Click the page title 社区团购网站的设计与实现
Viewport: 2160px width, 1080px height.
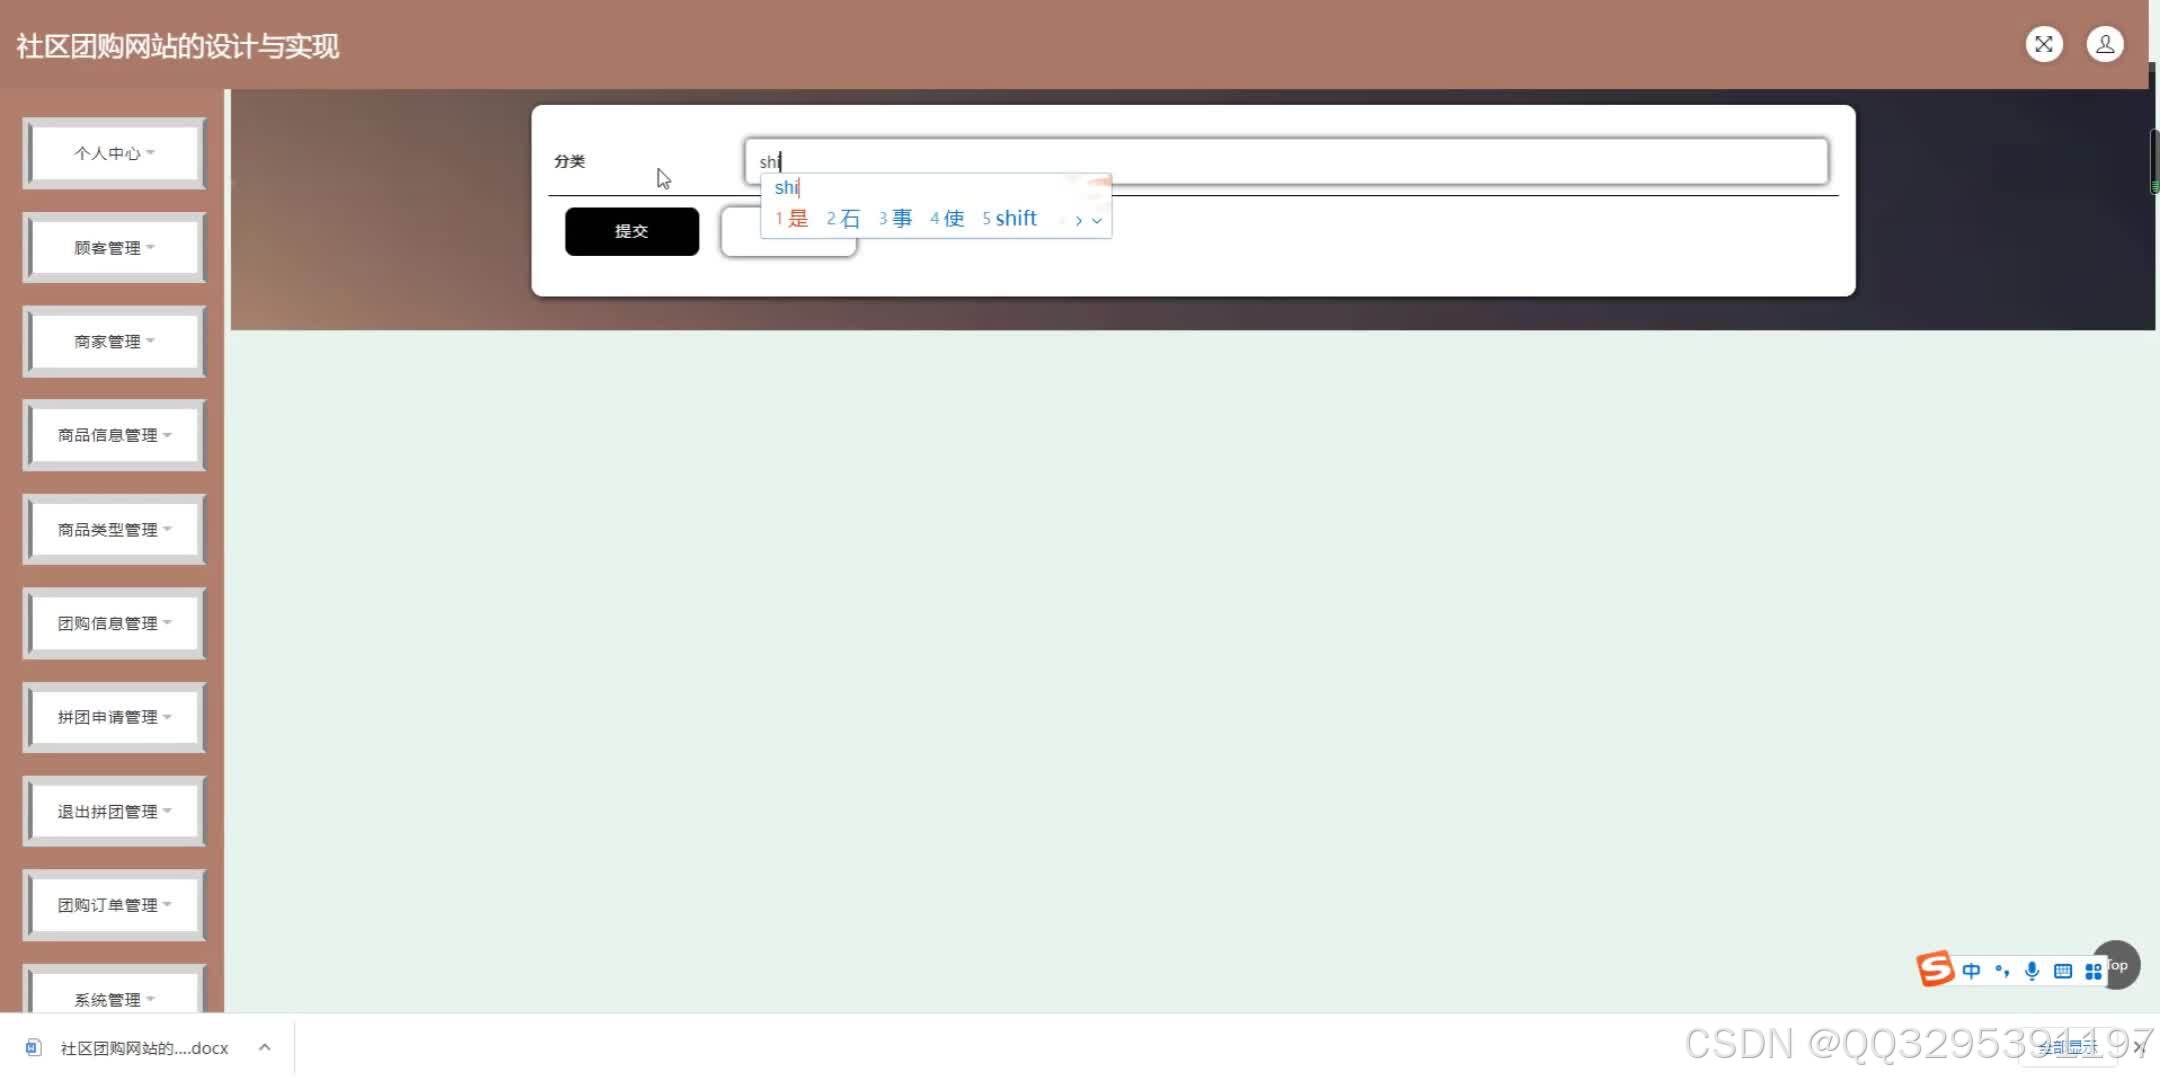point(178,46)
